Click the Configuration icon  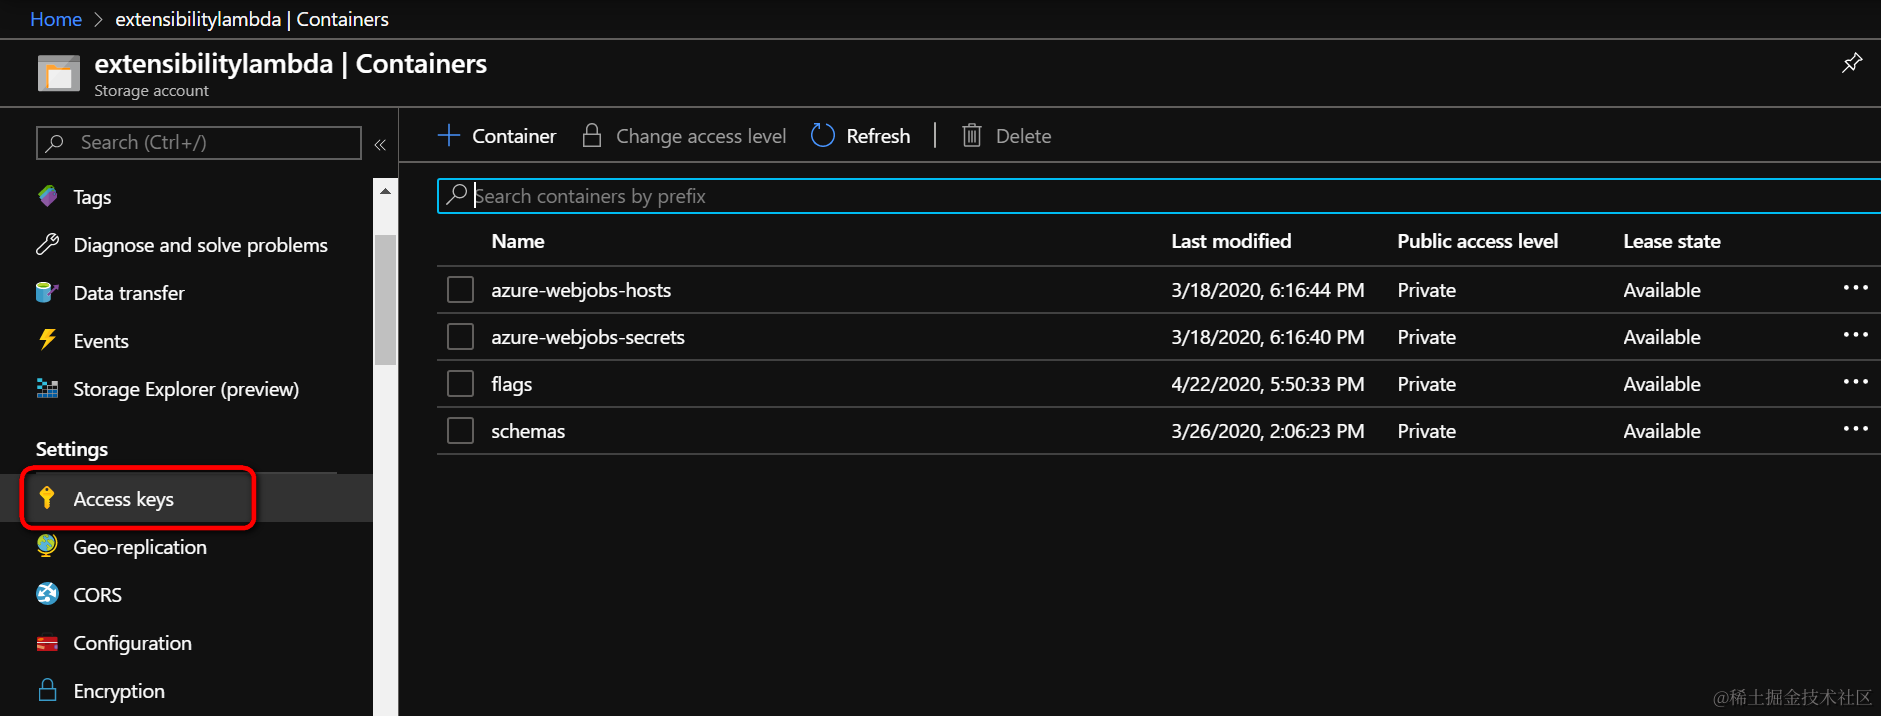click(47, 643)
